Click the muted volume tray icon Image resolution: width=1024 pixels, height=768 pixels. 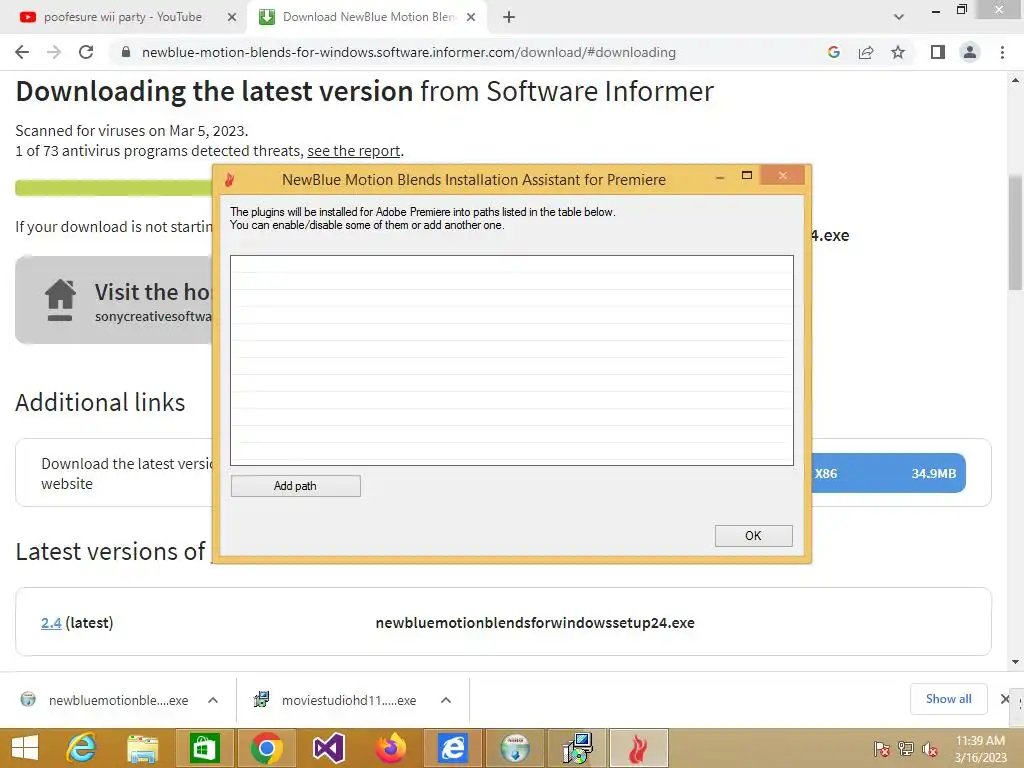[x=930, y=749]
